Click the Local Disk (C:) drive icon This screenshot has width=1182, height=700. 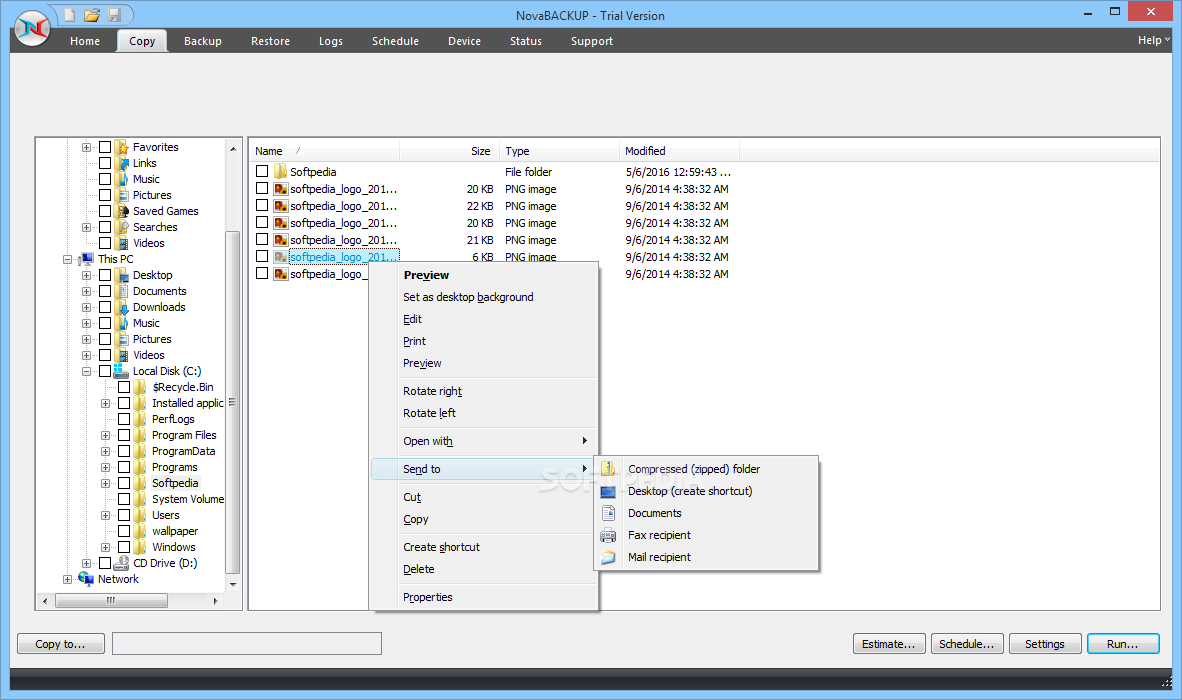(x=121, y=371)
